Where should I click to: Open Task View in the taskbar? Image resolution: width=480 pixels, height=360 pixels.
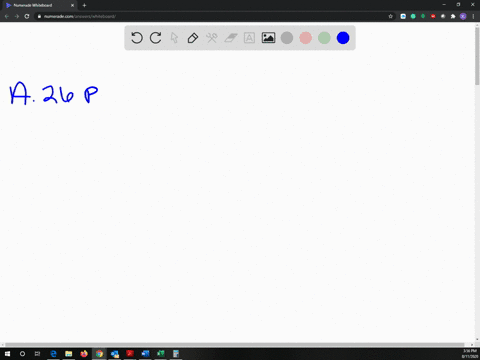point(37,354)
